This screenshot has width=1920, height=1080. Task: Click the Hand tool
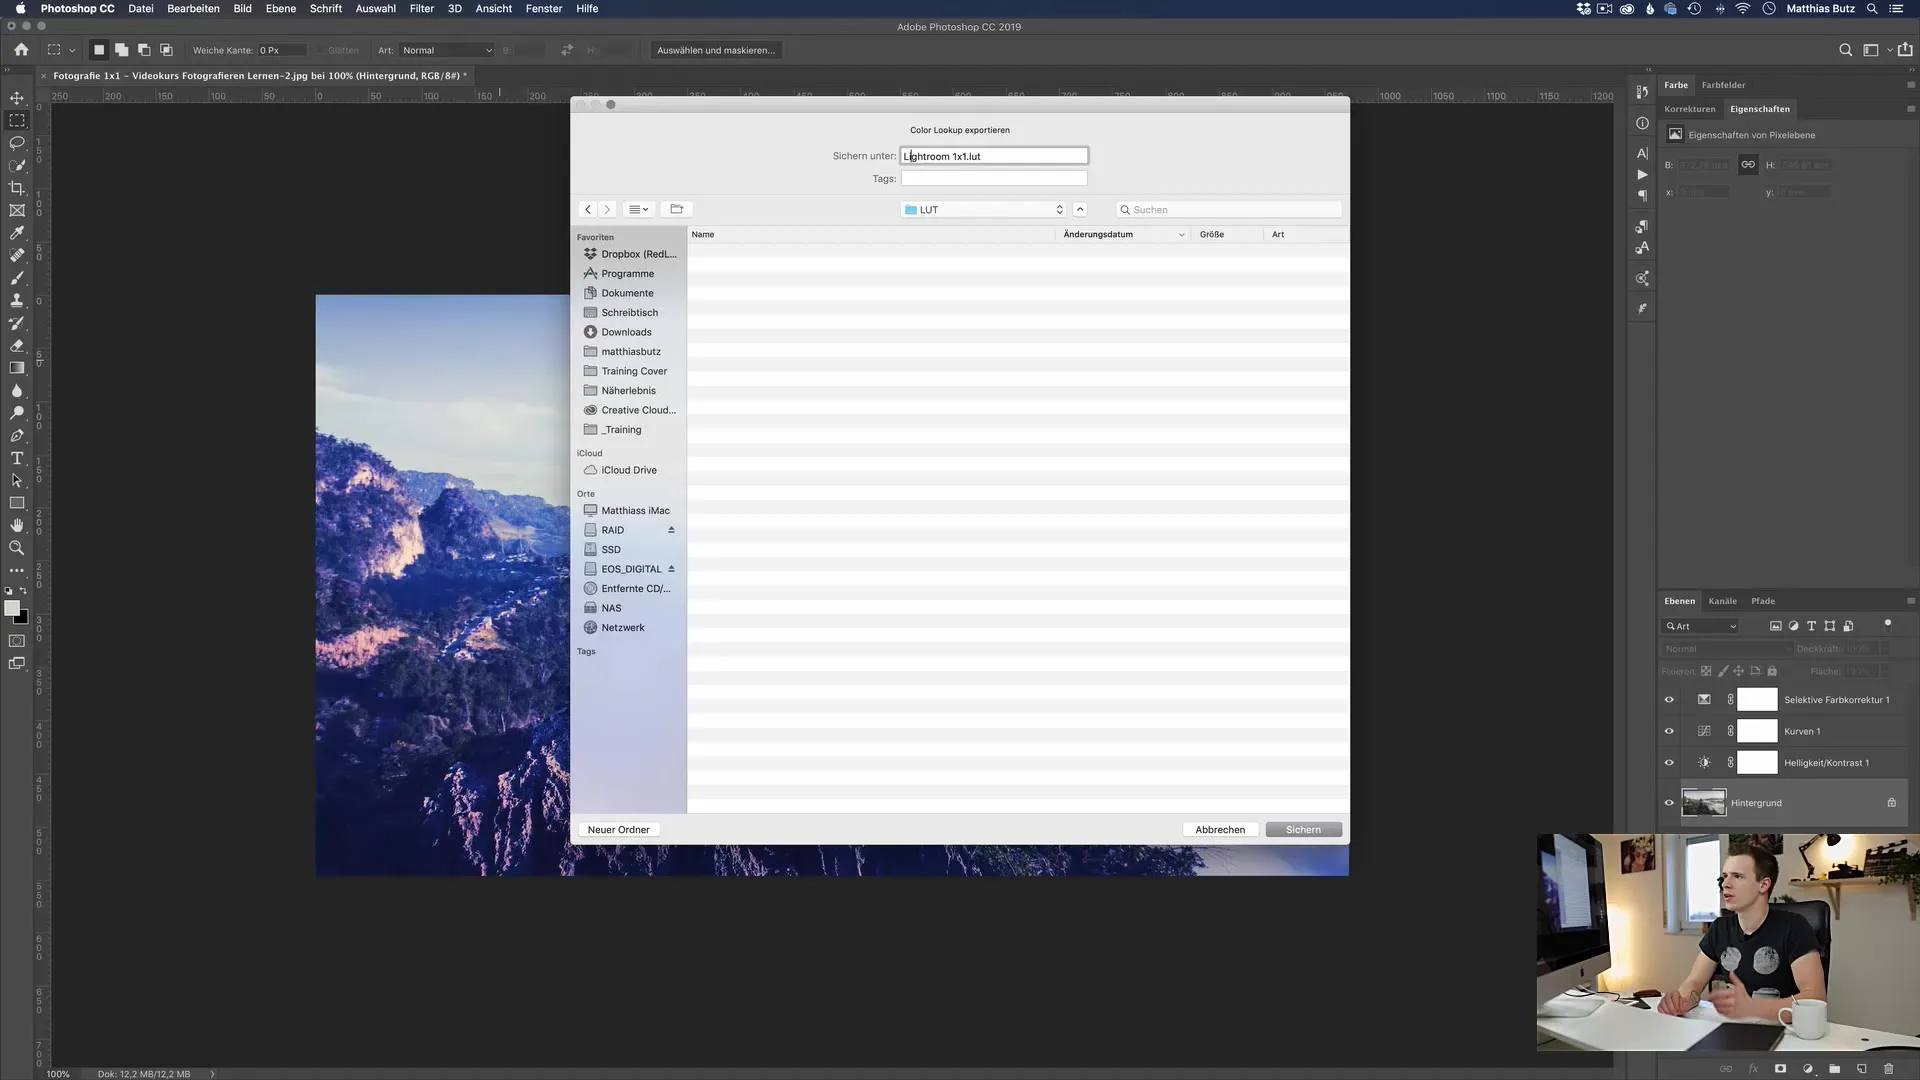click(x=17, y=526)
